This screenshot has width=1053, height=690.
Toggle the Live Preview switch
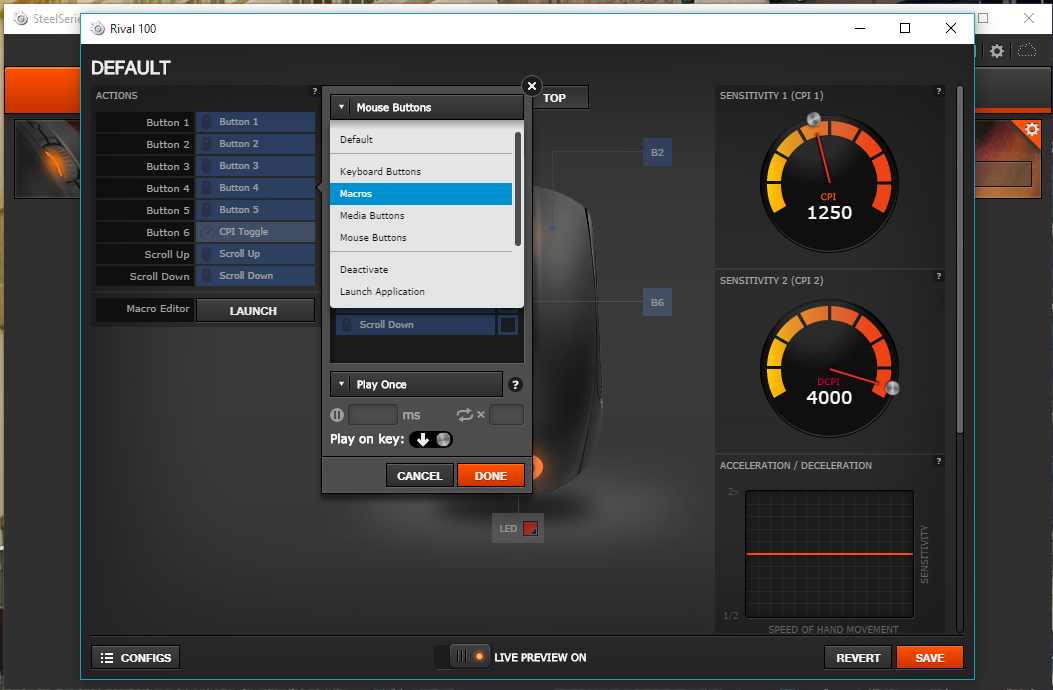click(466, 657)
